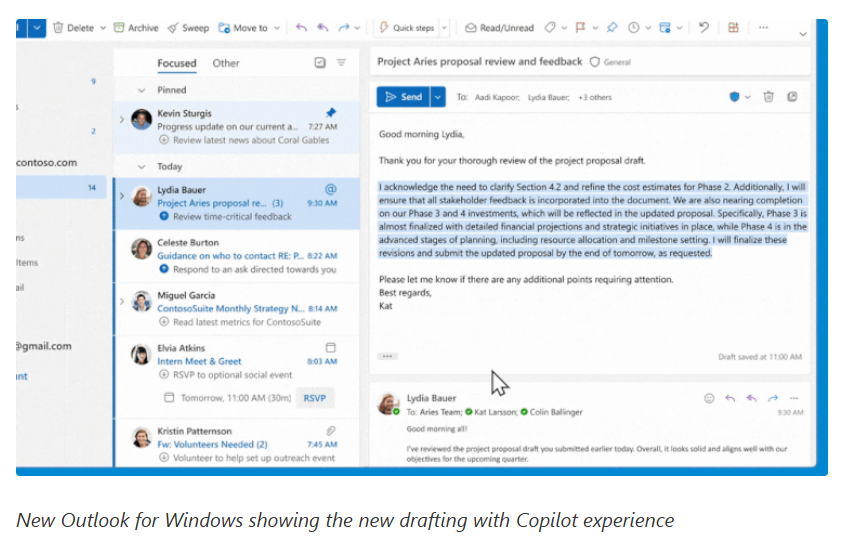Click into the email draft body
The height and width of the screenshot is (545, 841).
click(590, 231)
